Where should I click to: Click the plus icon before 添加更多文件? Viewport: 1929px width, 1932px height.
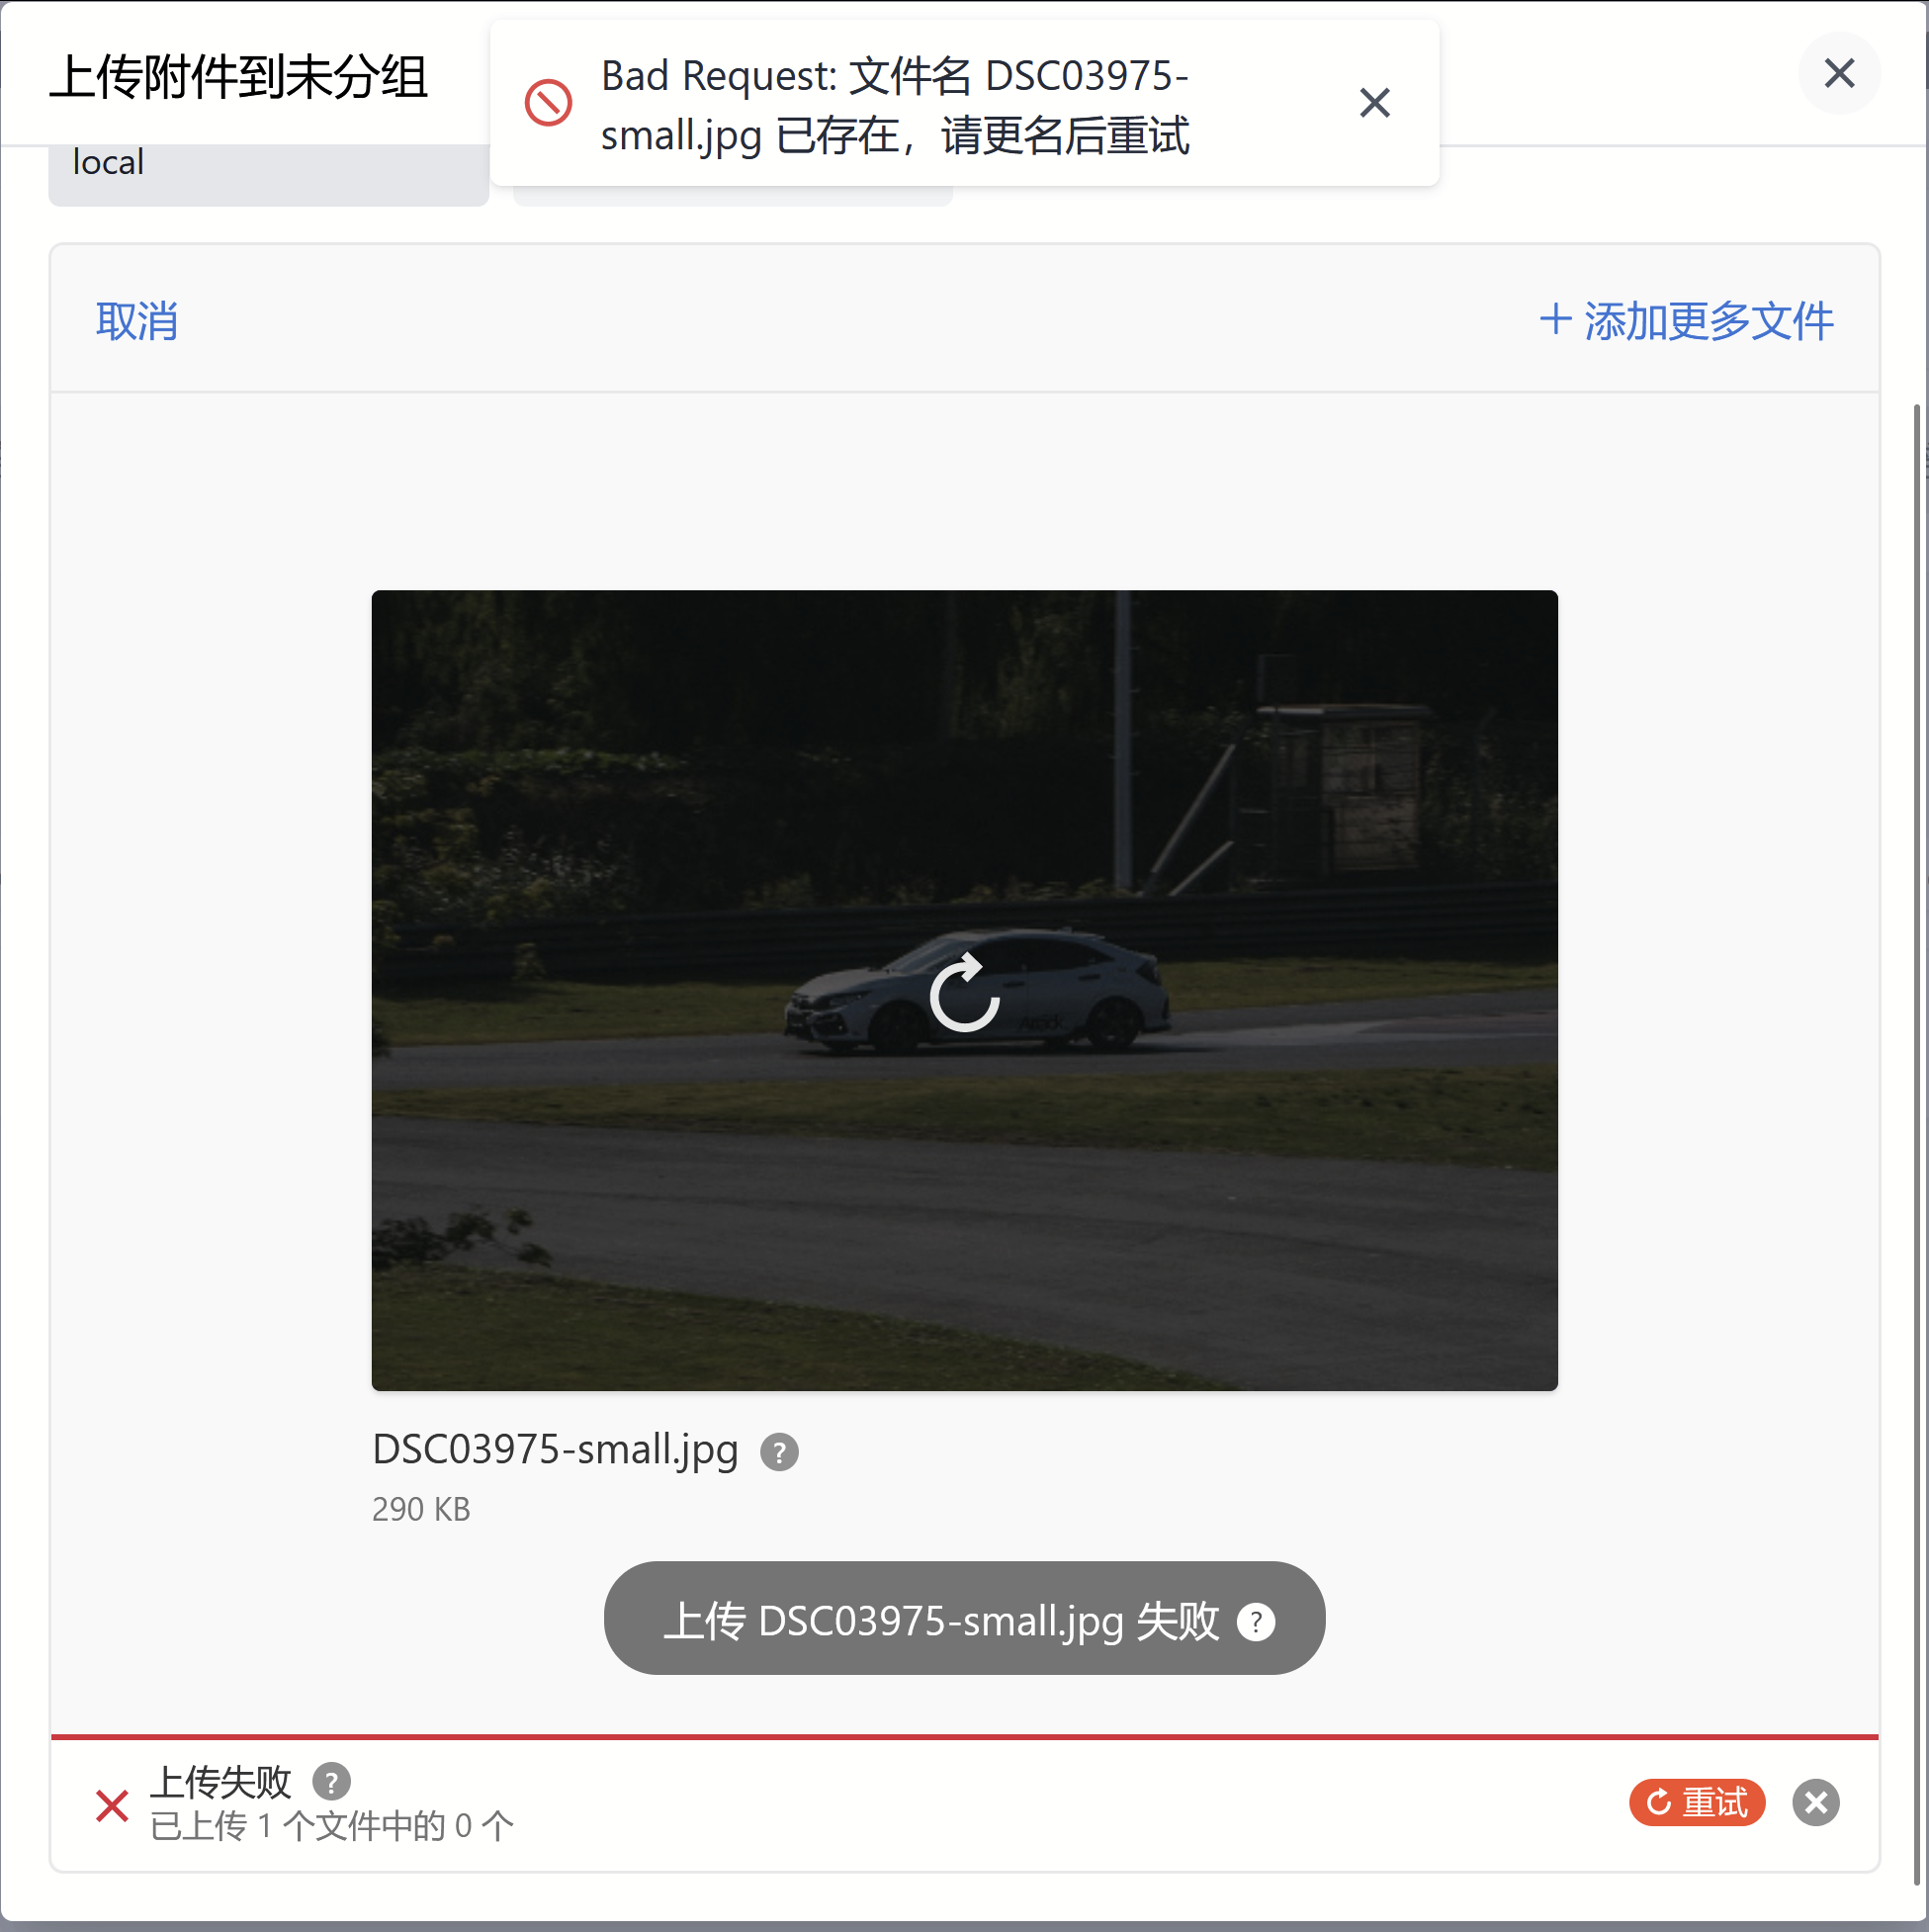(1554, 320)
